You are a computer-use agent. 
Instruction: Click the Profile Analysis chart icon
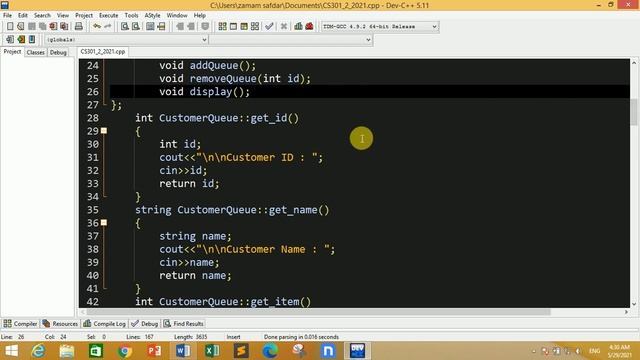(x=298, y=27)
